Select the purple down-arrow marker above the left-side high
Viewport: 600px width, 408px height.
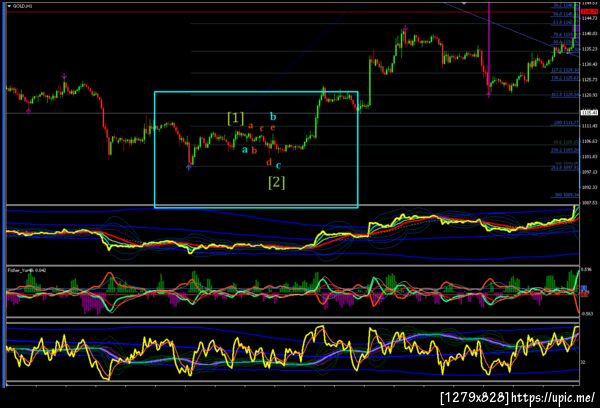coord(65,76)
